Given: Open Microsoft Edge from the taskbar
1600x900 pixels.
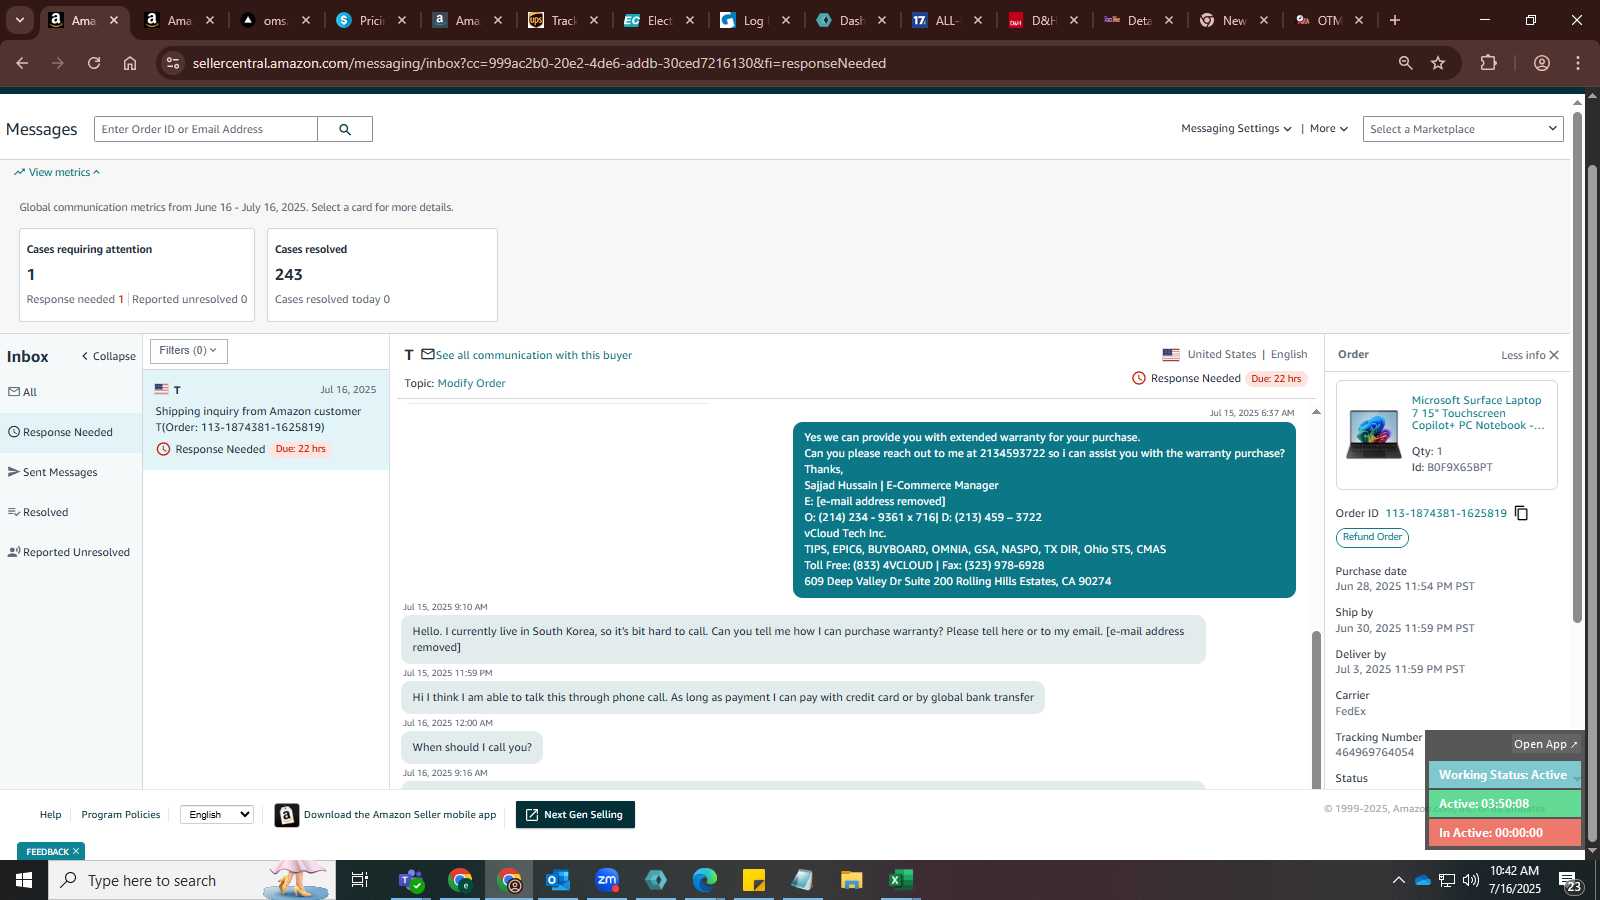Looking at the screenshot, I should (x=705, y=880).
